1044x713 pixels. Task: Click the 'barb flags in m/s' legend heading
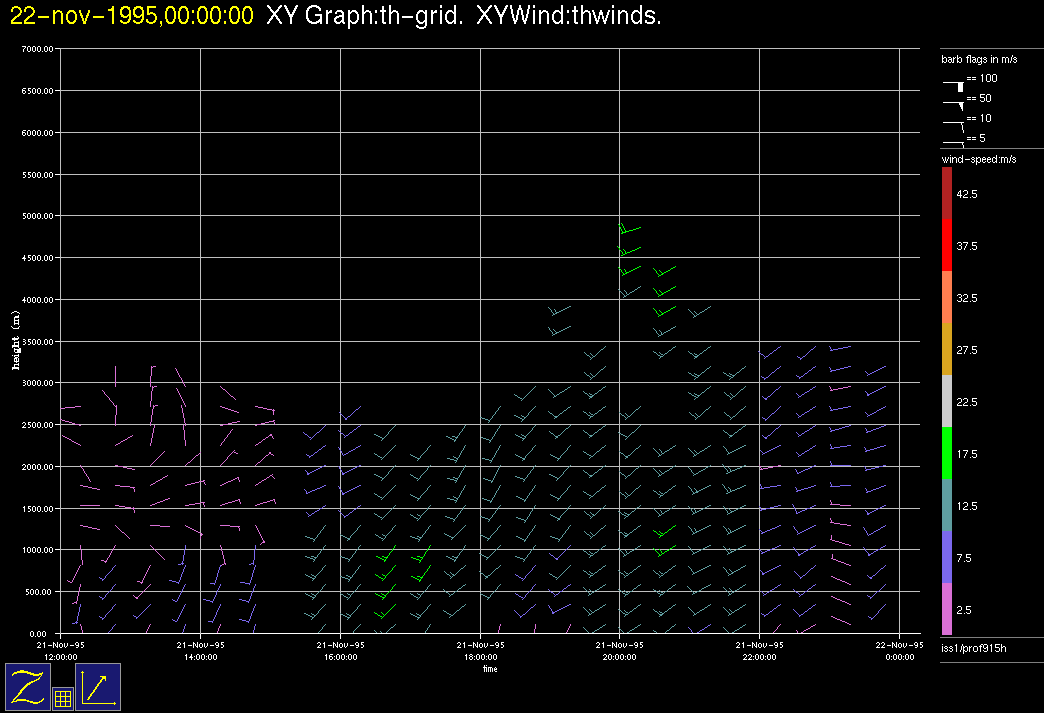980,60
